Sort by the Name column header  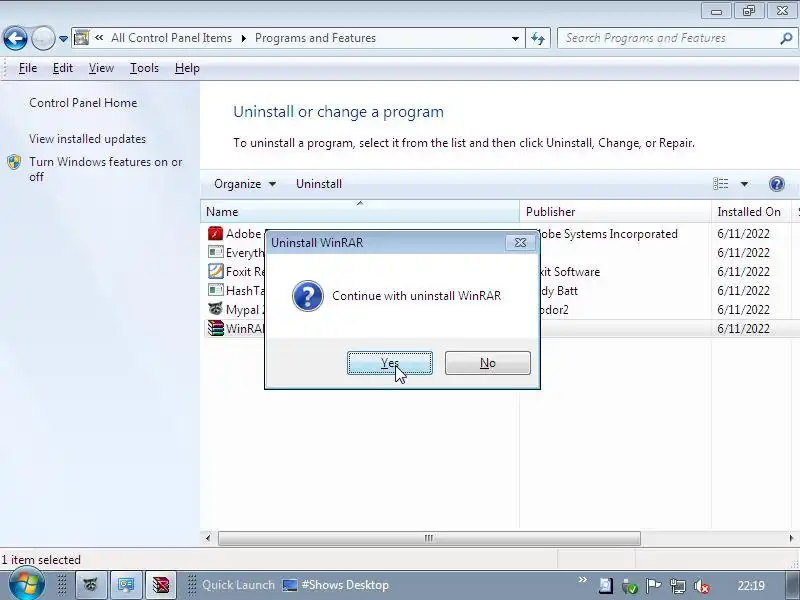[360, 212]
